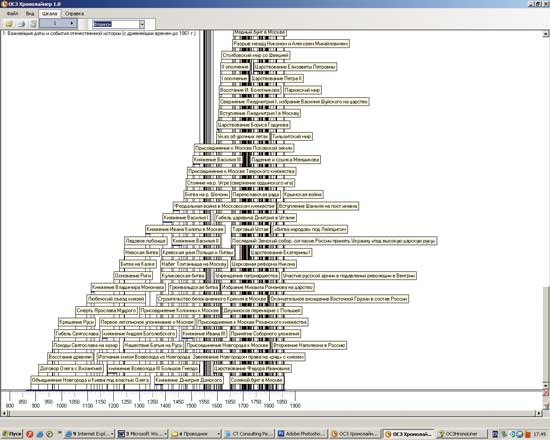This screenshot has height=440, width=550.
Task: Expand the toolbar combo box dropdown arrow
Action: (x=142, y=24)
